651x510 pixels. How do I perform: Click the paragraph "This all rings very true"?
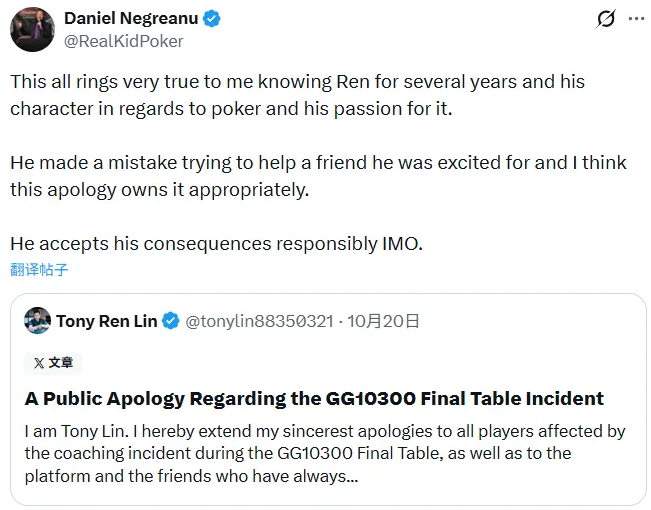tap(297, 94)
